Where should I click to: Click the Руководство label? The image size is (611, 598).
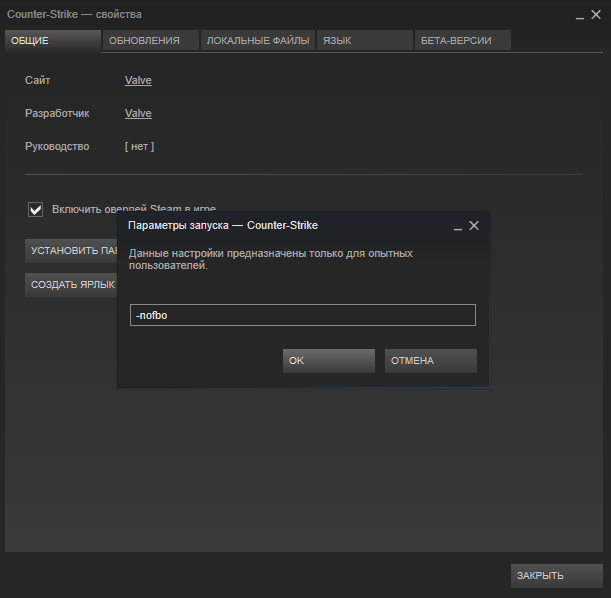tap(57, 146)
